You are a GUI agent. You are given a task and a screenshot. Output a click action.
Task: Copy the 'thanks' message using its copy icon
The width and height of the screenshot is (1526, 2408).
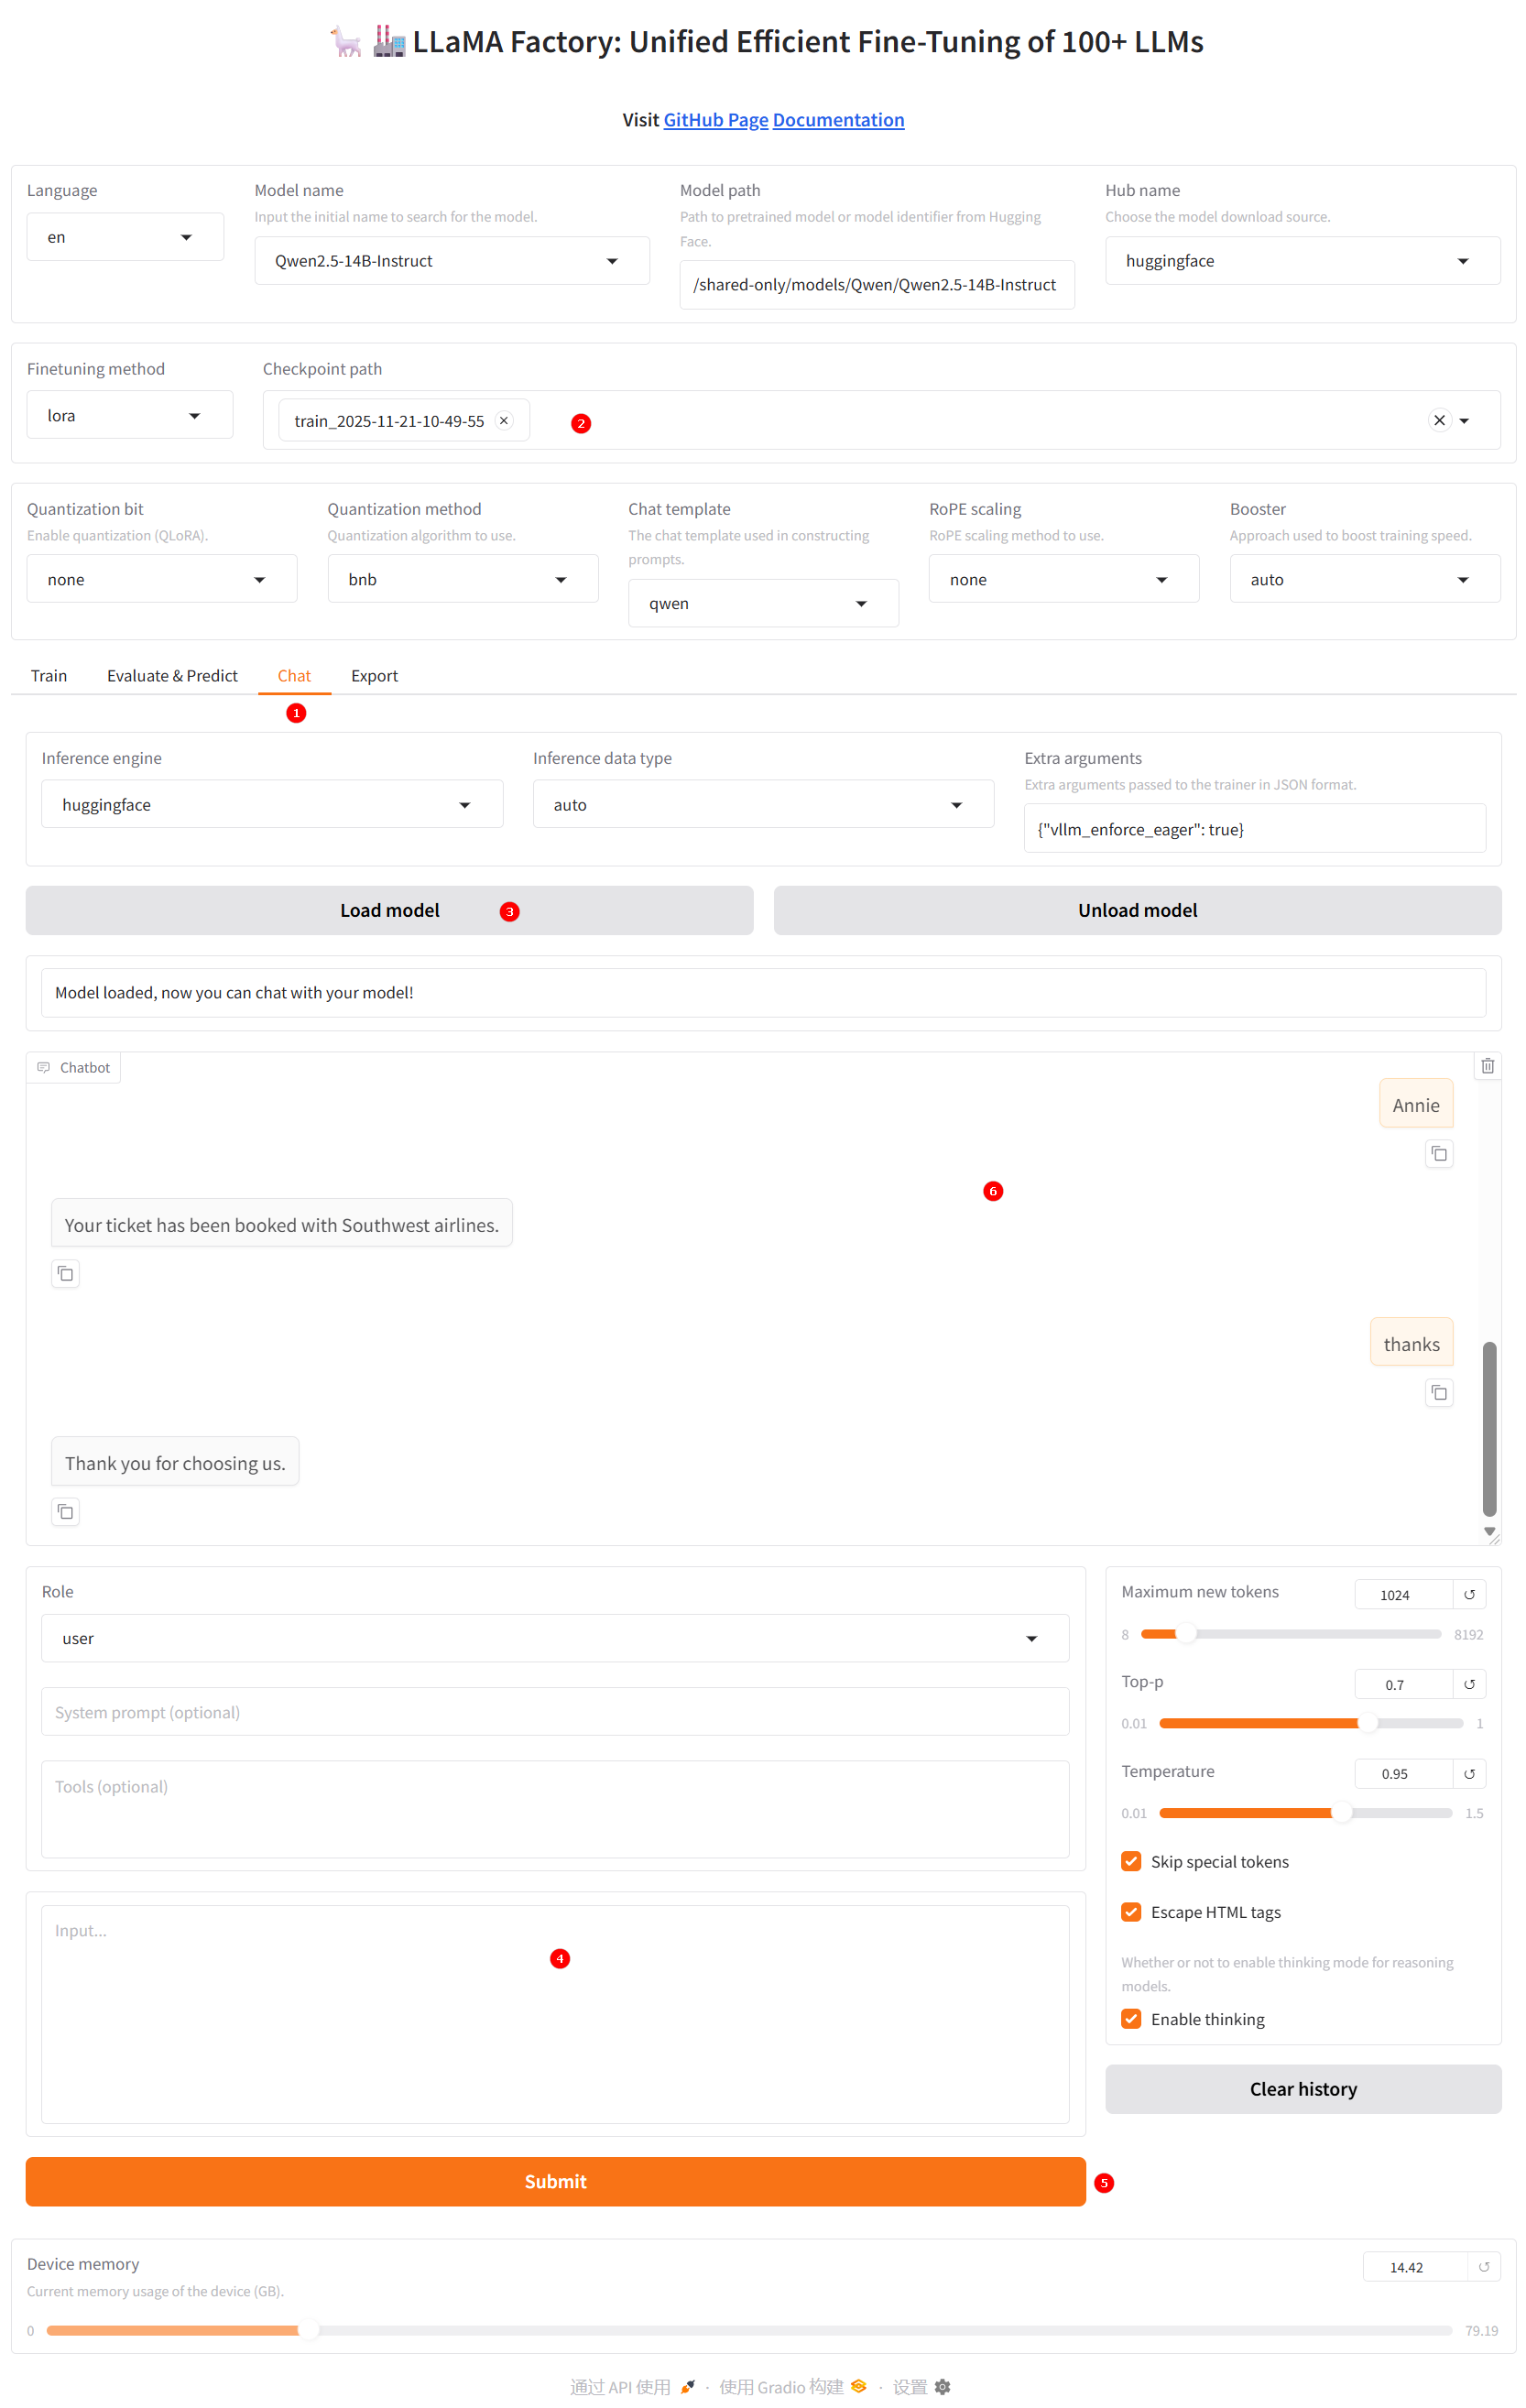point(1438,1393)
